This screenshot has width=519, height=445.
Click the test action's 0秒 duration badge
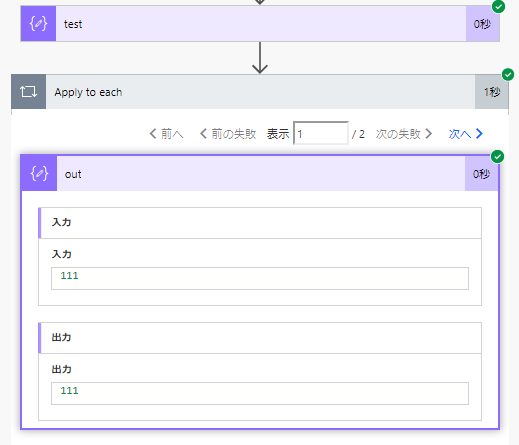[482, 24]
